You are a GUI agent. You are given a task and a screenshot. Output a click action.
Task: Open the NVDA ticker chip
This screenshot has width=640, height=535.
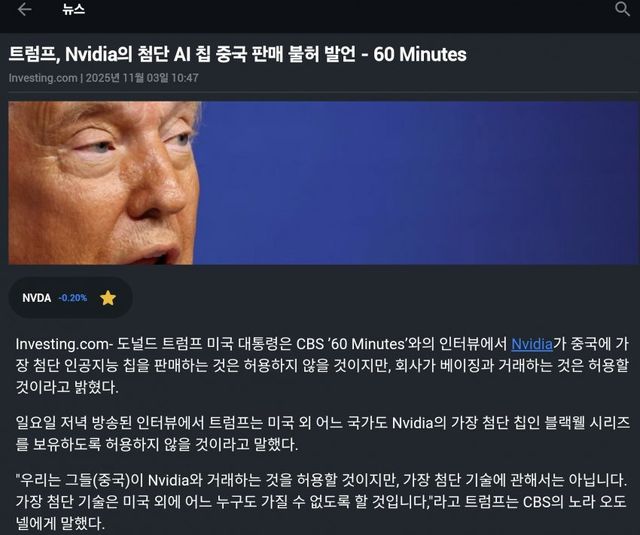[x=70, y=298]
